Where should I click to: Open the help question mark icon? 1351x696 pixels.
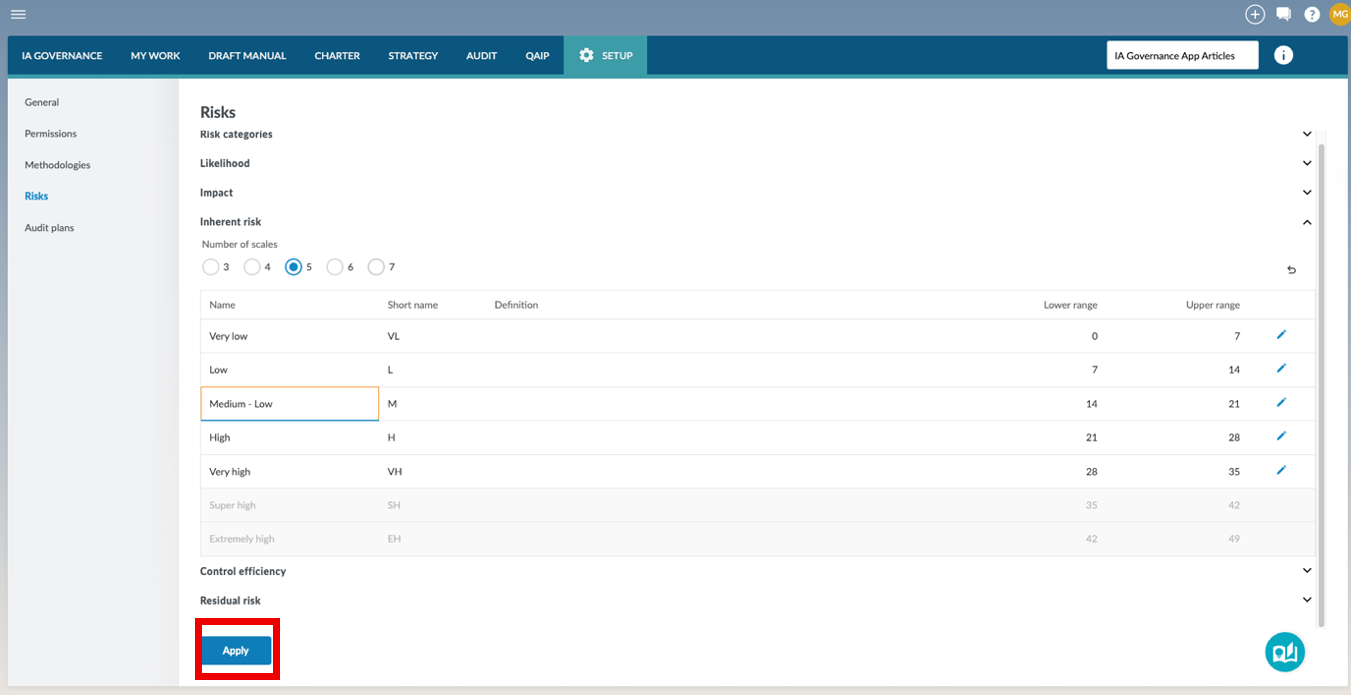click(x=1312, y=14)
